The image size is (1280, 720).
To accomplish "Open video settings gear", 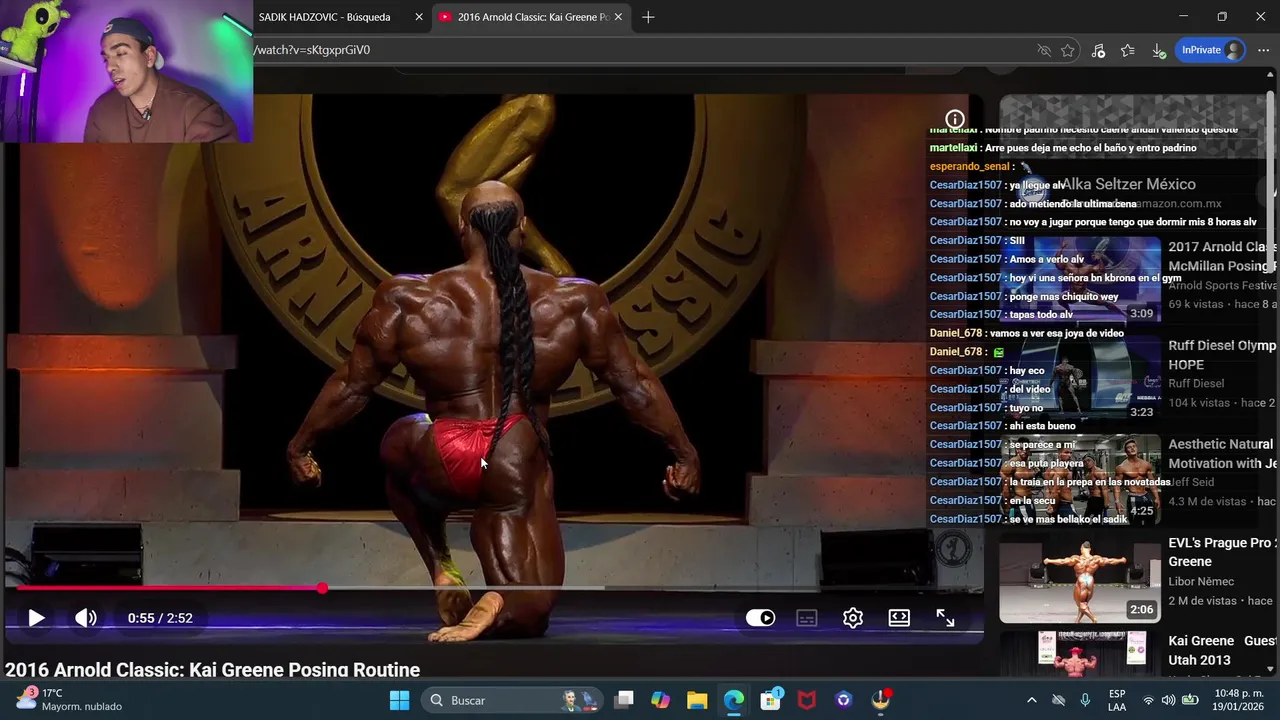I will click(x=853, y=618).
